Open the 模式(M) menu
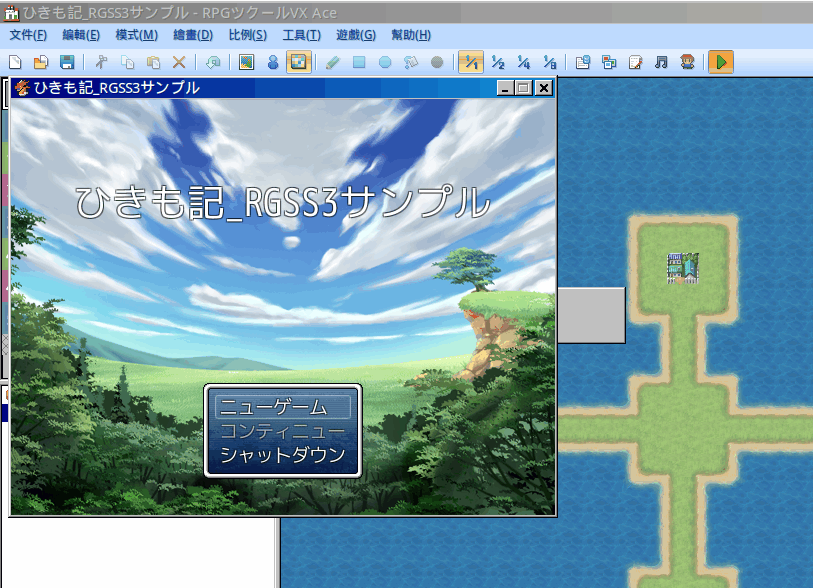The width and height of the screenshot is (813, 588). click(136, 35)
